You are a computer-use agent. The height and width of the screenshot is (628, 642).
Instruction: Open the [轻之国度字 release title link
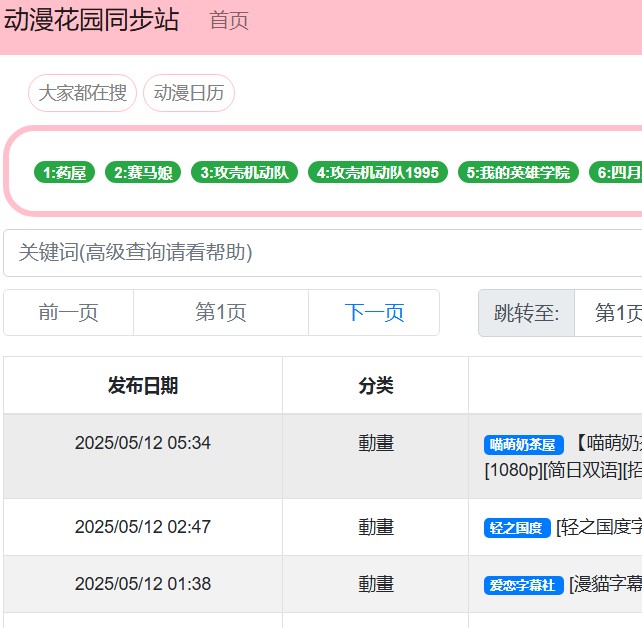coord(599,527)
